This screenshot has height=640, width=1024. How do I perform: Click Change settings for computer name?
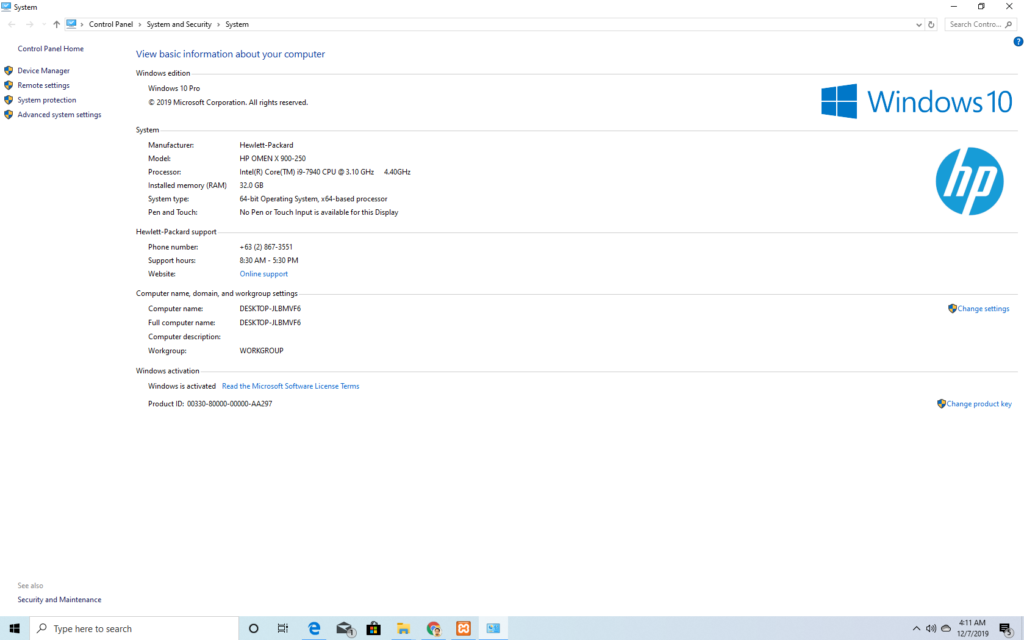point(983,309)
